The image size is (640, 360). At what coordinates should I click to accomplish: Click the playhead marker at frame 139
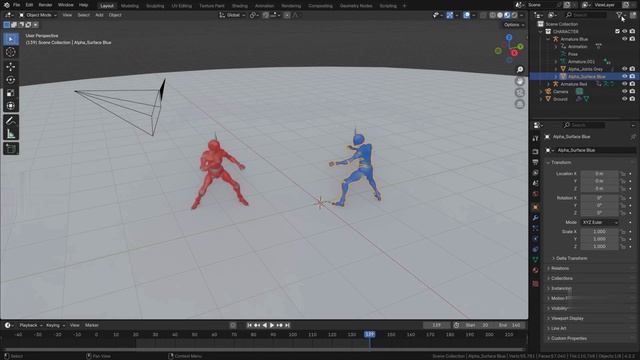click(369, 334)
